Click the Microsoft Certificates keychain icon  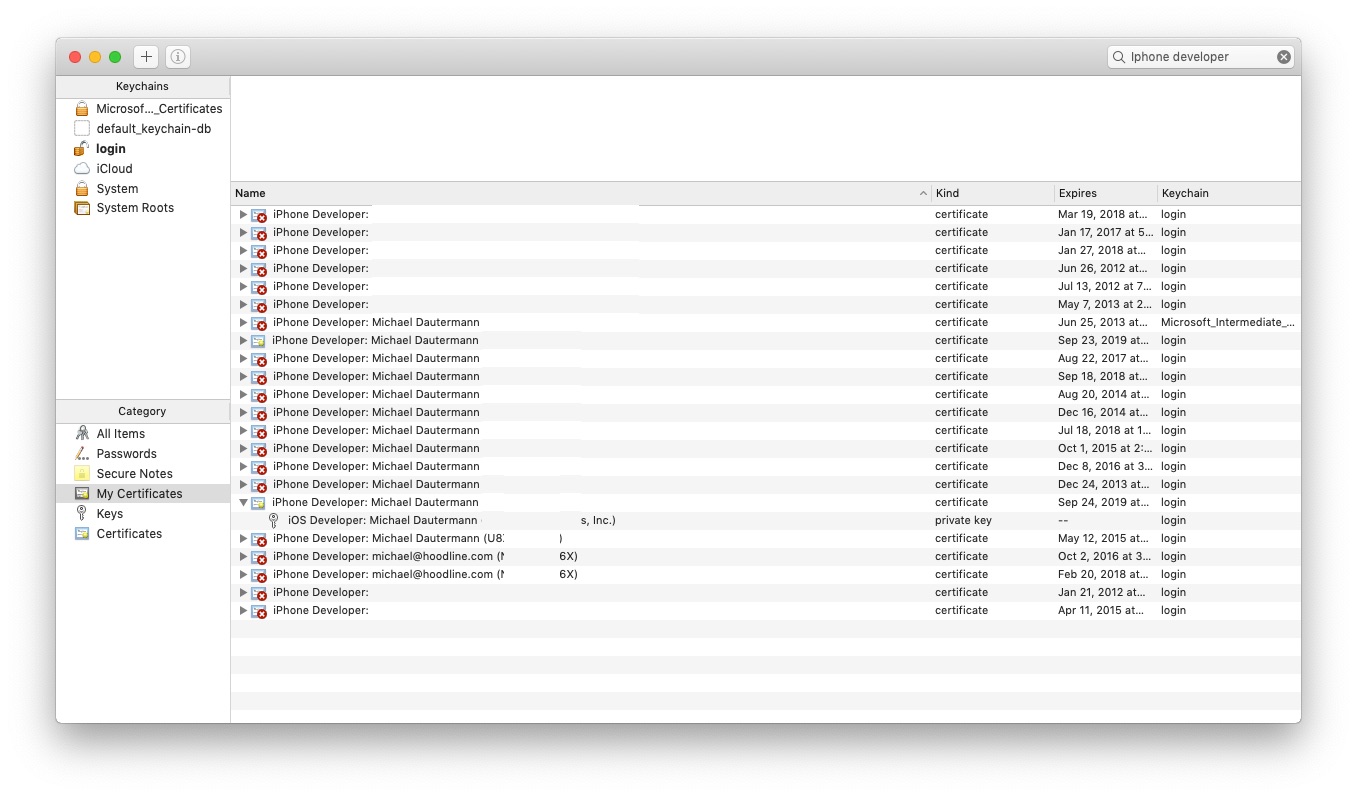click(83, 108)
